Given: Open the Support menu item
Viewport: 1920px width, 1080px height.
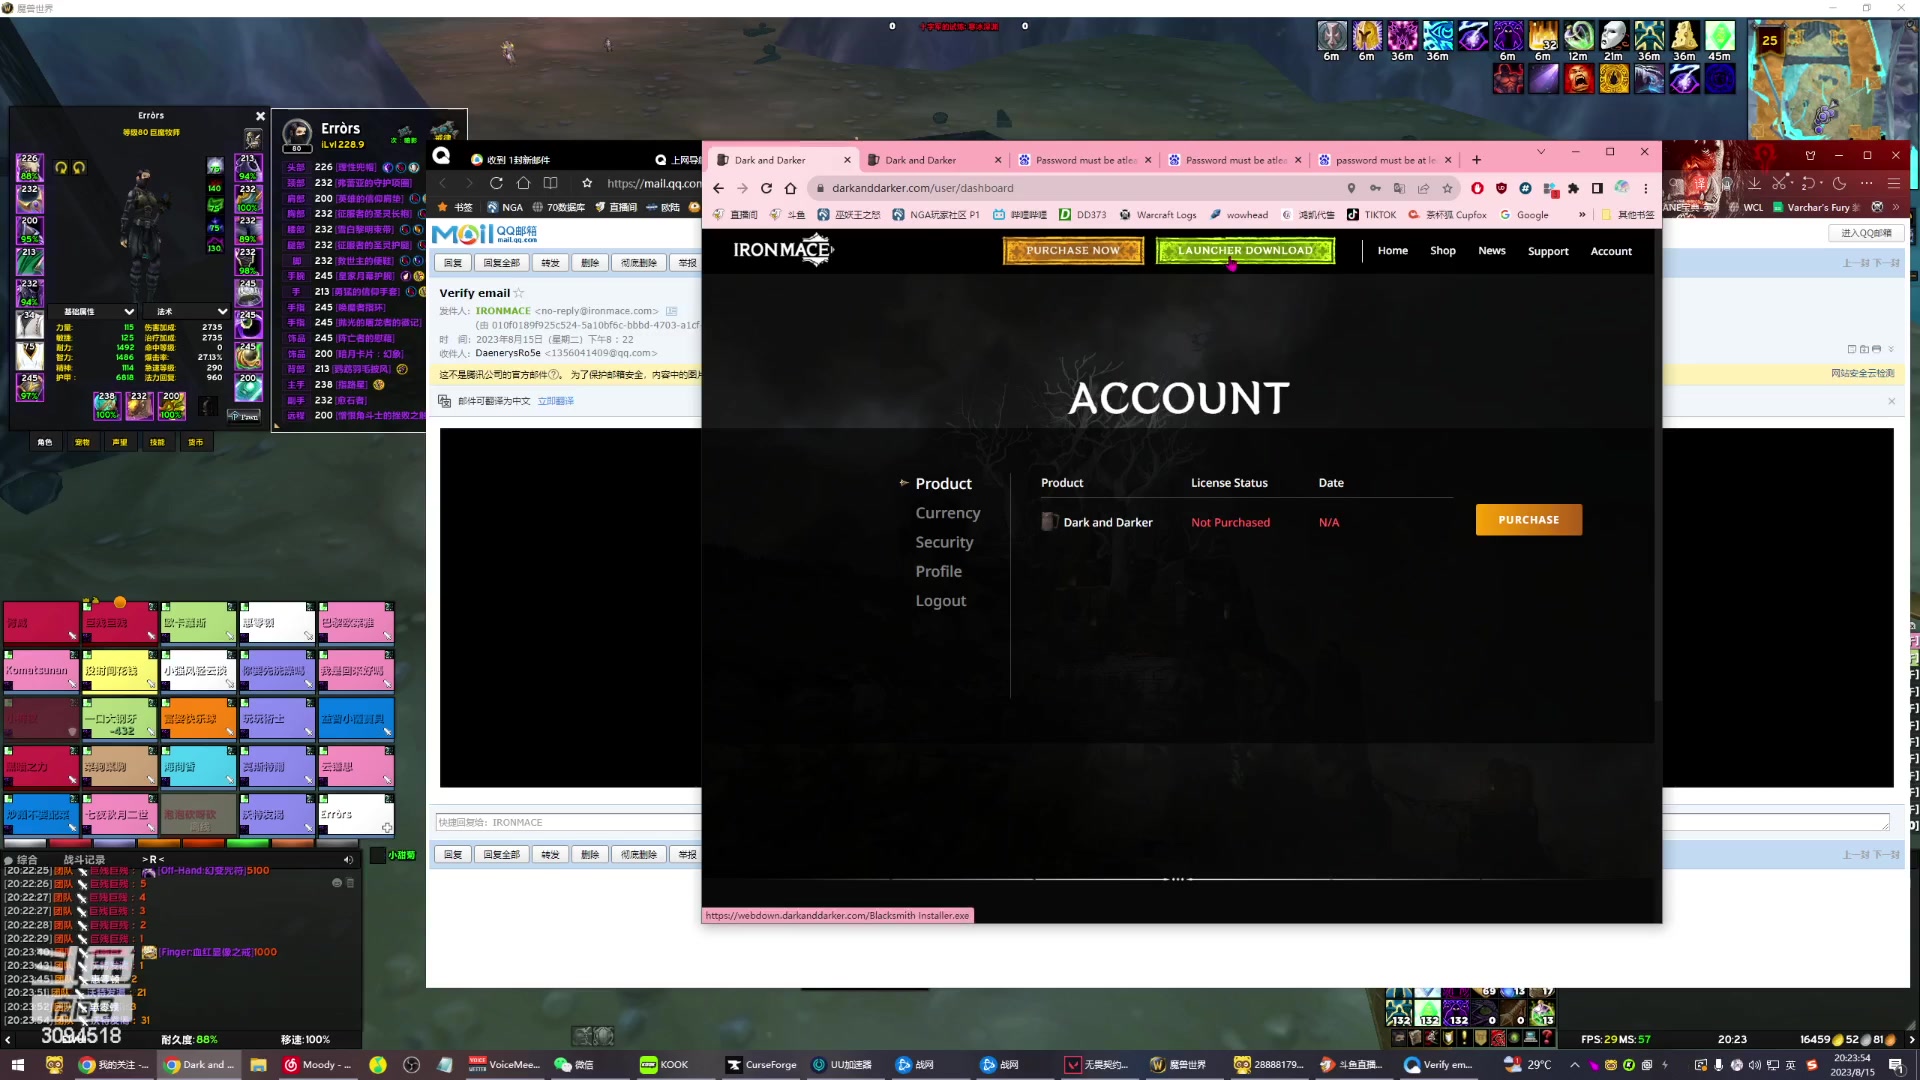Looking at the screenshot, I should pos(1548,252).
